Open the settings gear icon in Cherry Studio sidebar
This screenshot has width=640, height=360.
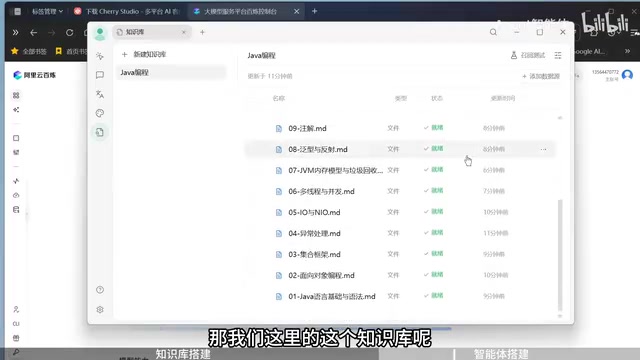point(100,309)
